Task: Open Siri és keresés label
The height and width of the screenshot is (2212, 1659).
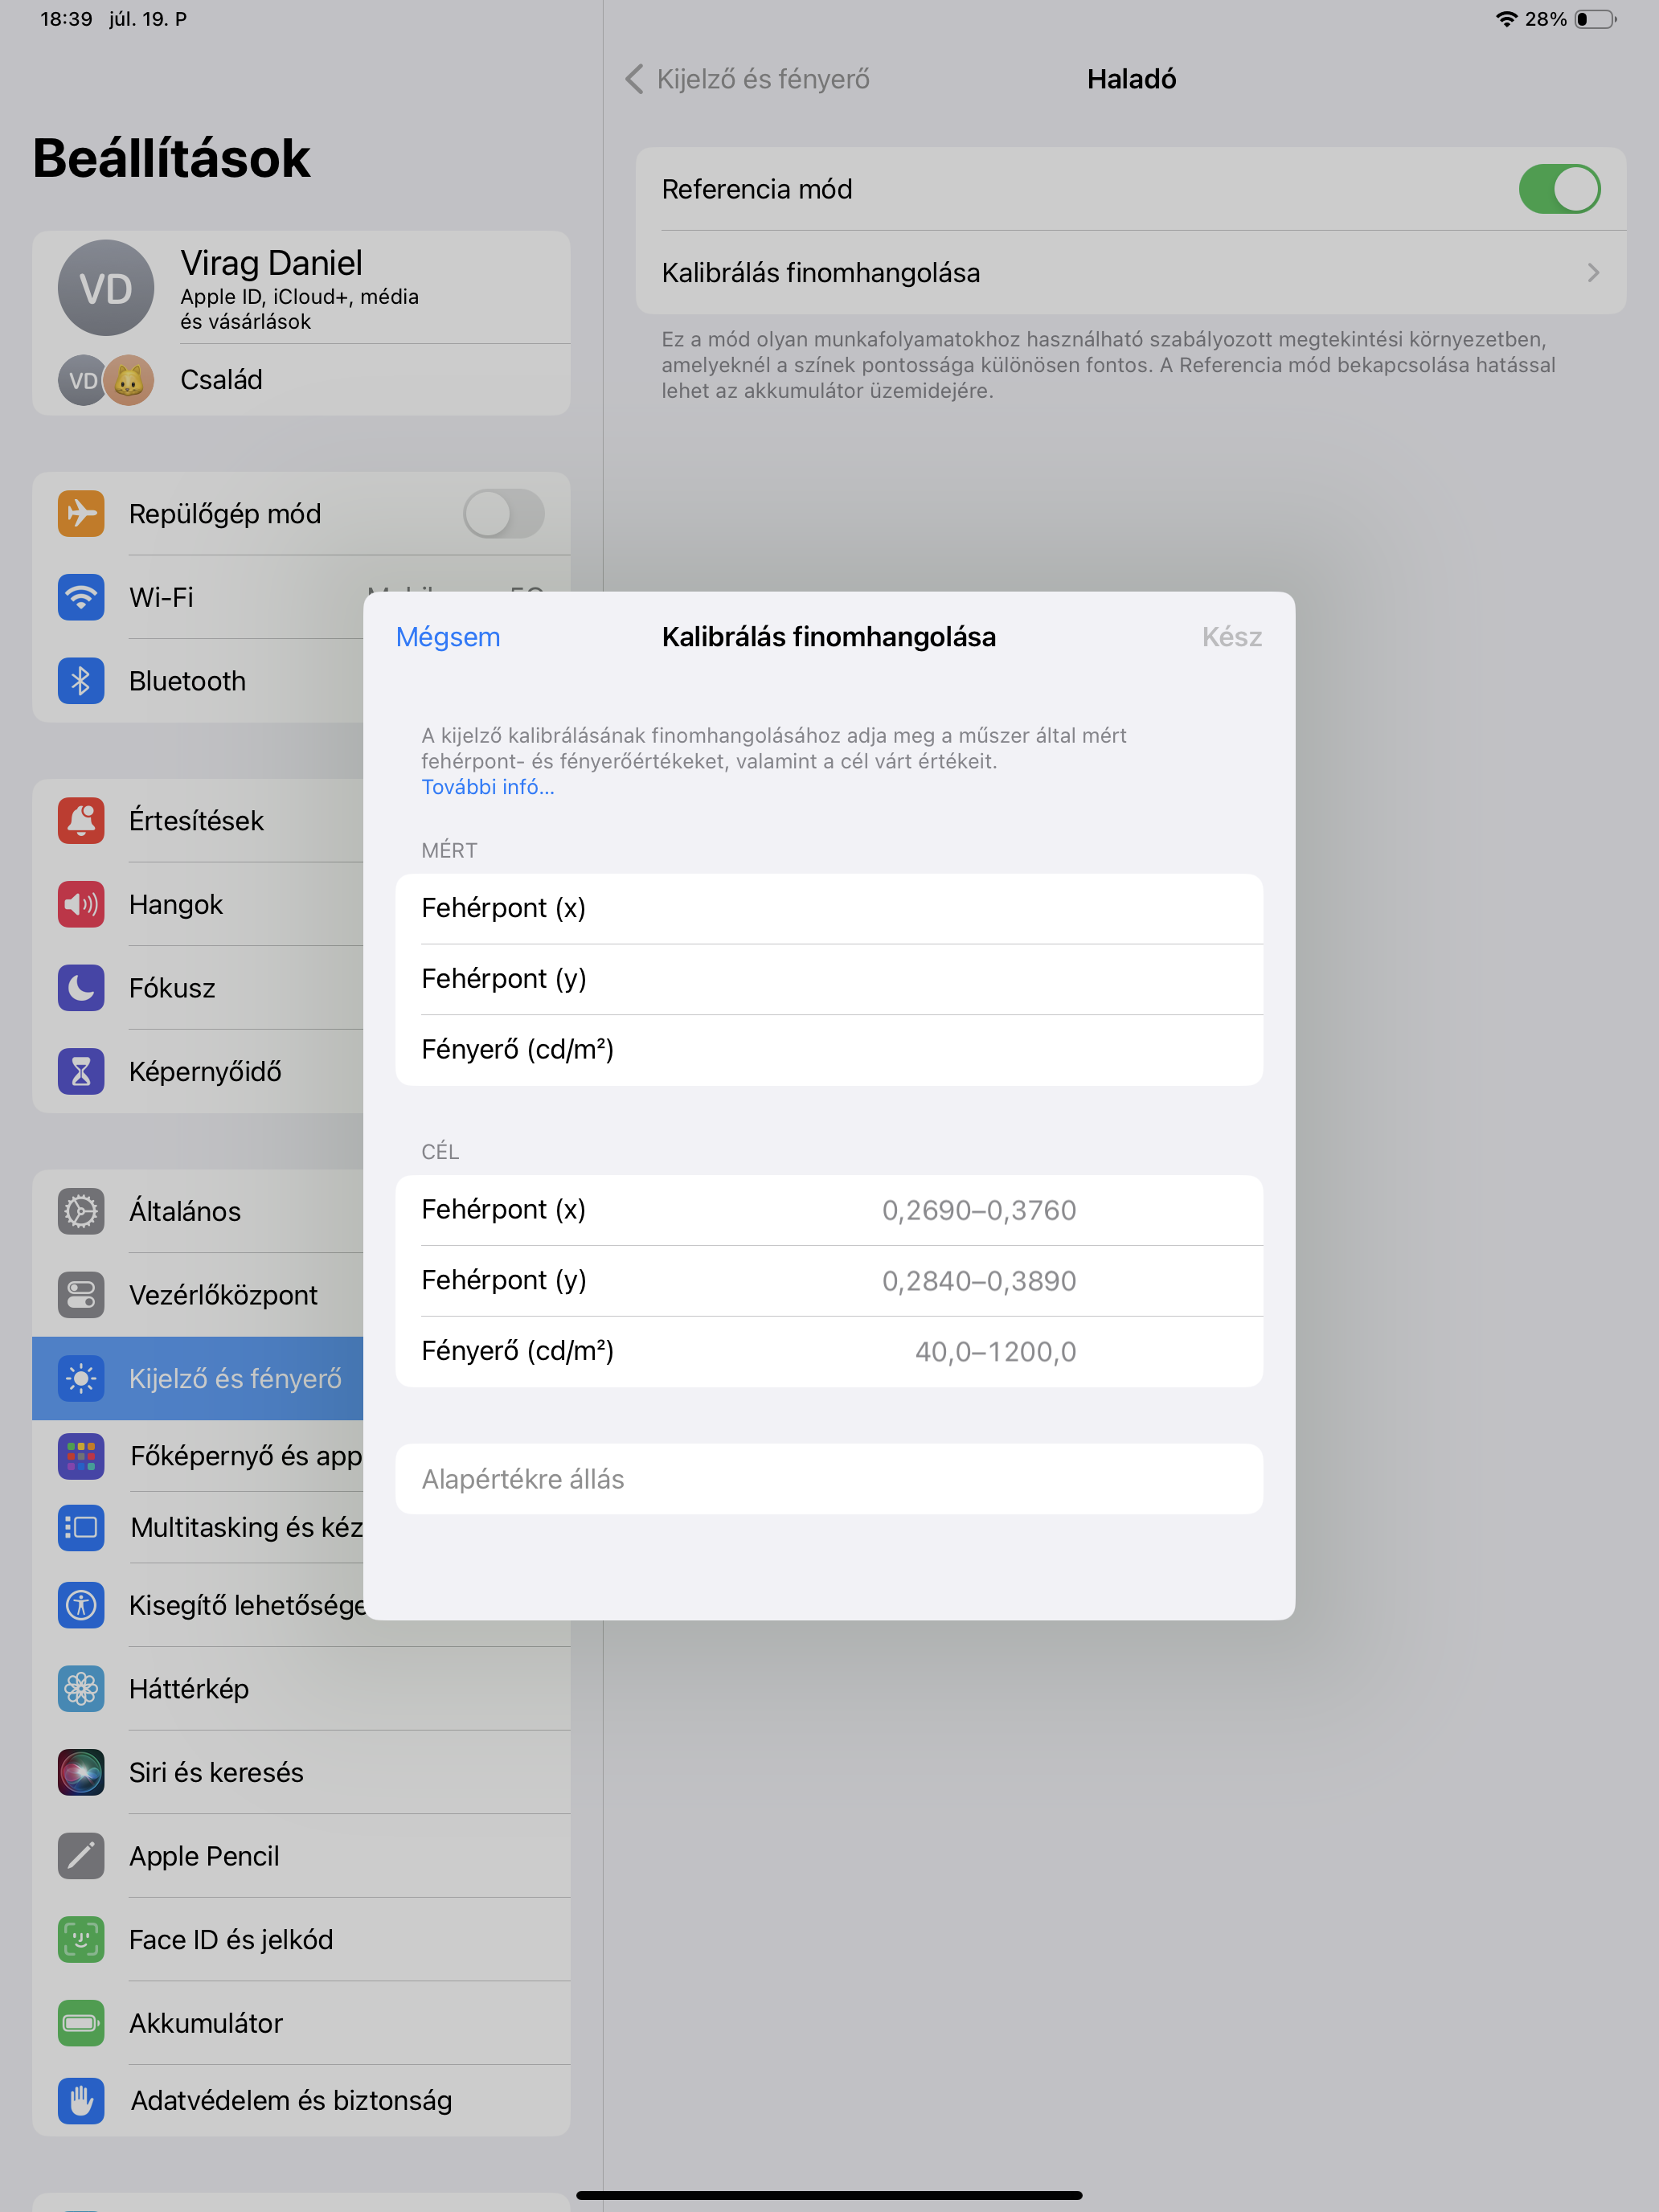Action: pyautogui.click(x=216, y=1772)
